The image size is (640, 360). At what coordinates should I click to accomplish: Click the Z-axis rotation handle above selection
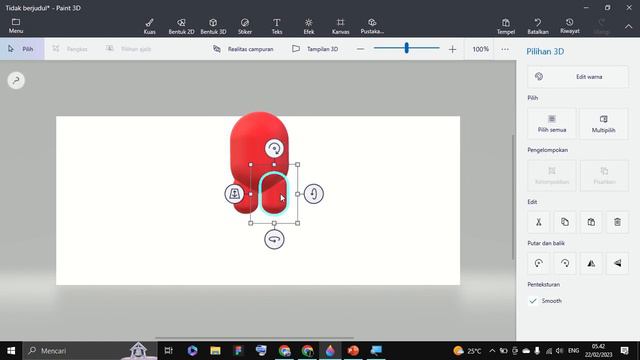pyautogui.click(x=274, y=149)
